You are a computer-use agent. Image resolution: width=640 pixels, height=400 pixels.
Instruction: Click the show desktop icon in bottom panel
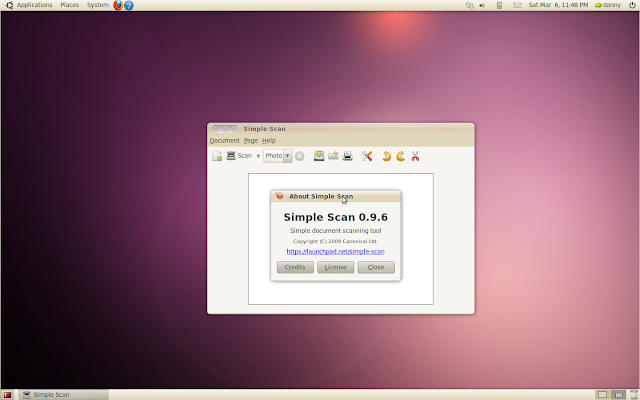7,395
